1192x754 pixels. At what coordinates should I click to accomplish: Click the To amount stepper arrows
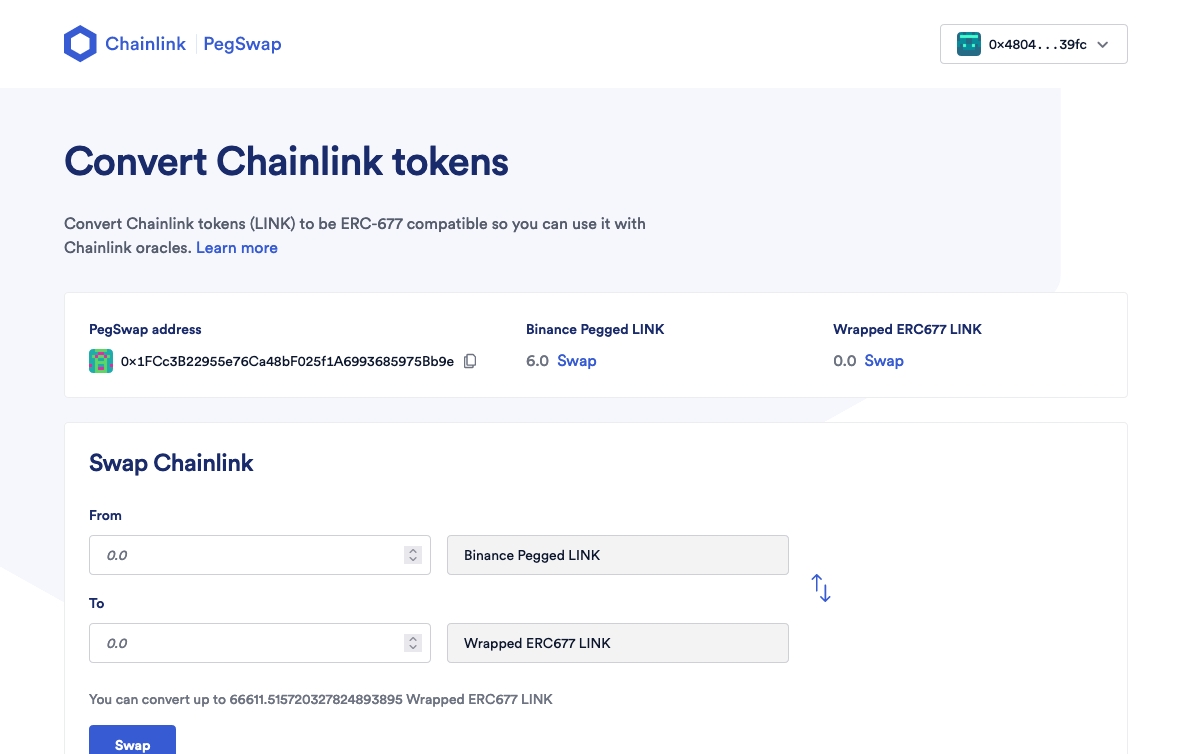[x=413, y=643]
